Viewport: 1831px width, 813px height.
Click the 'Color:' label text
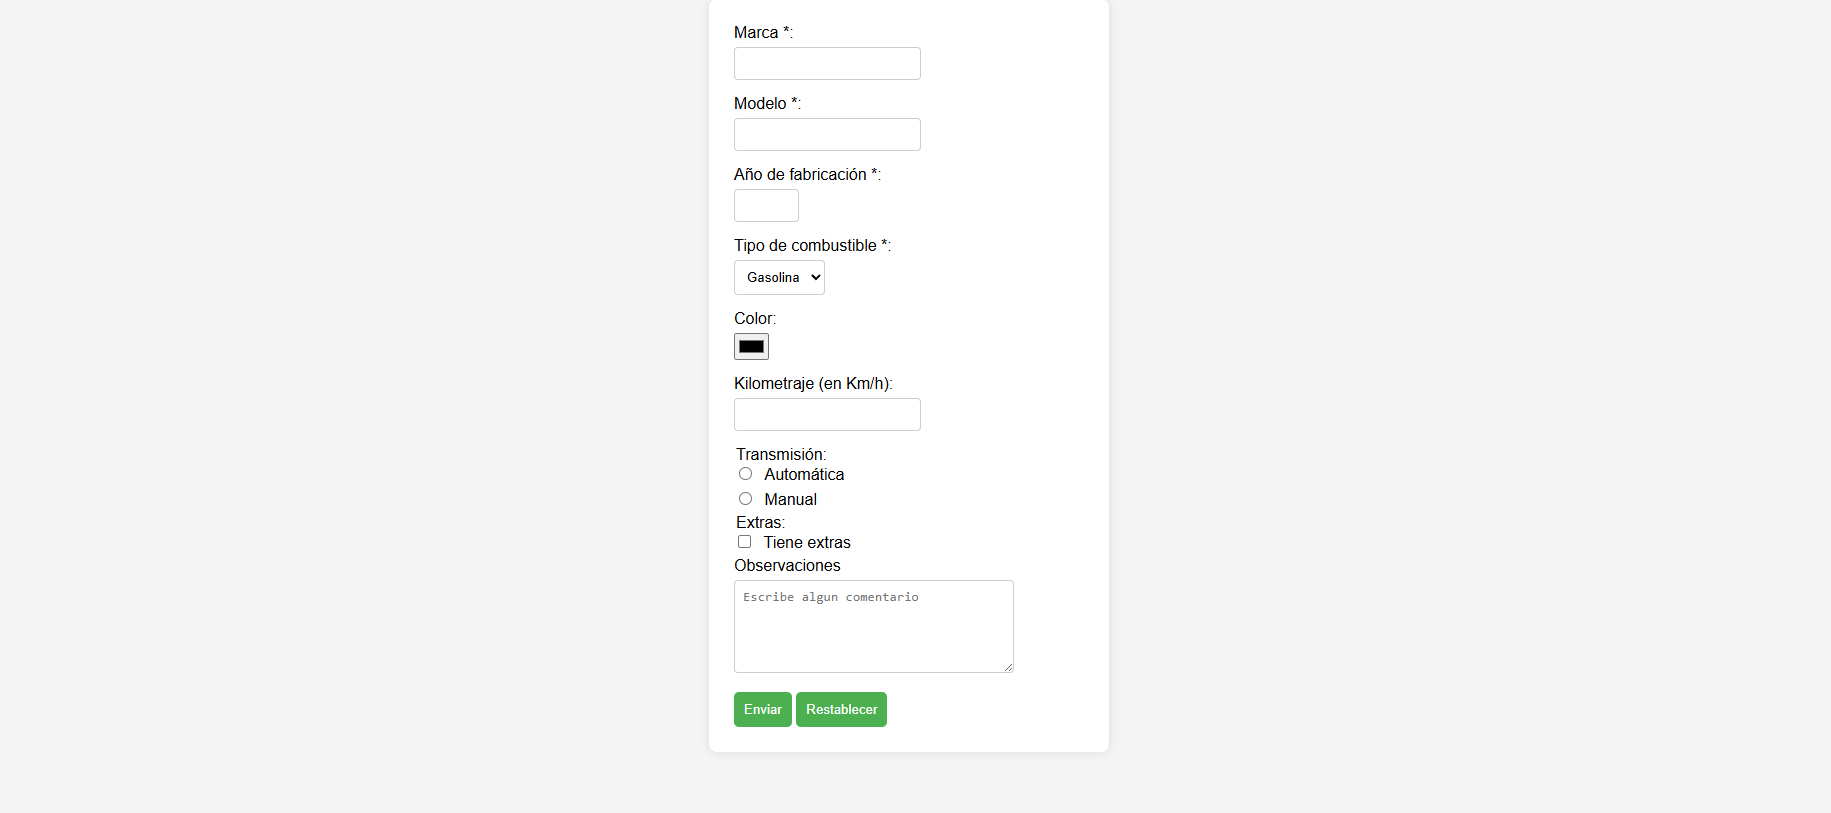pyautogui.click(x=755, y=319)
